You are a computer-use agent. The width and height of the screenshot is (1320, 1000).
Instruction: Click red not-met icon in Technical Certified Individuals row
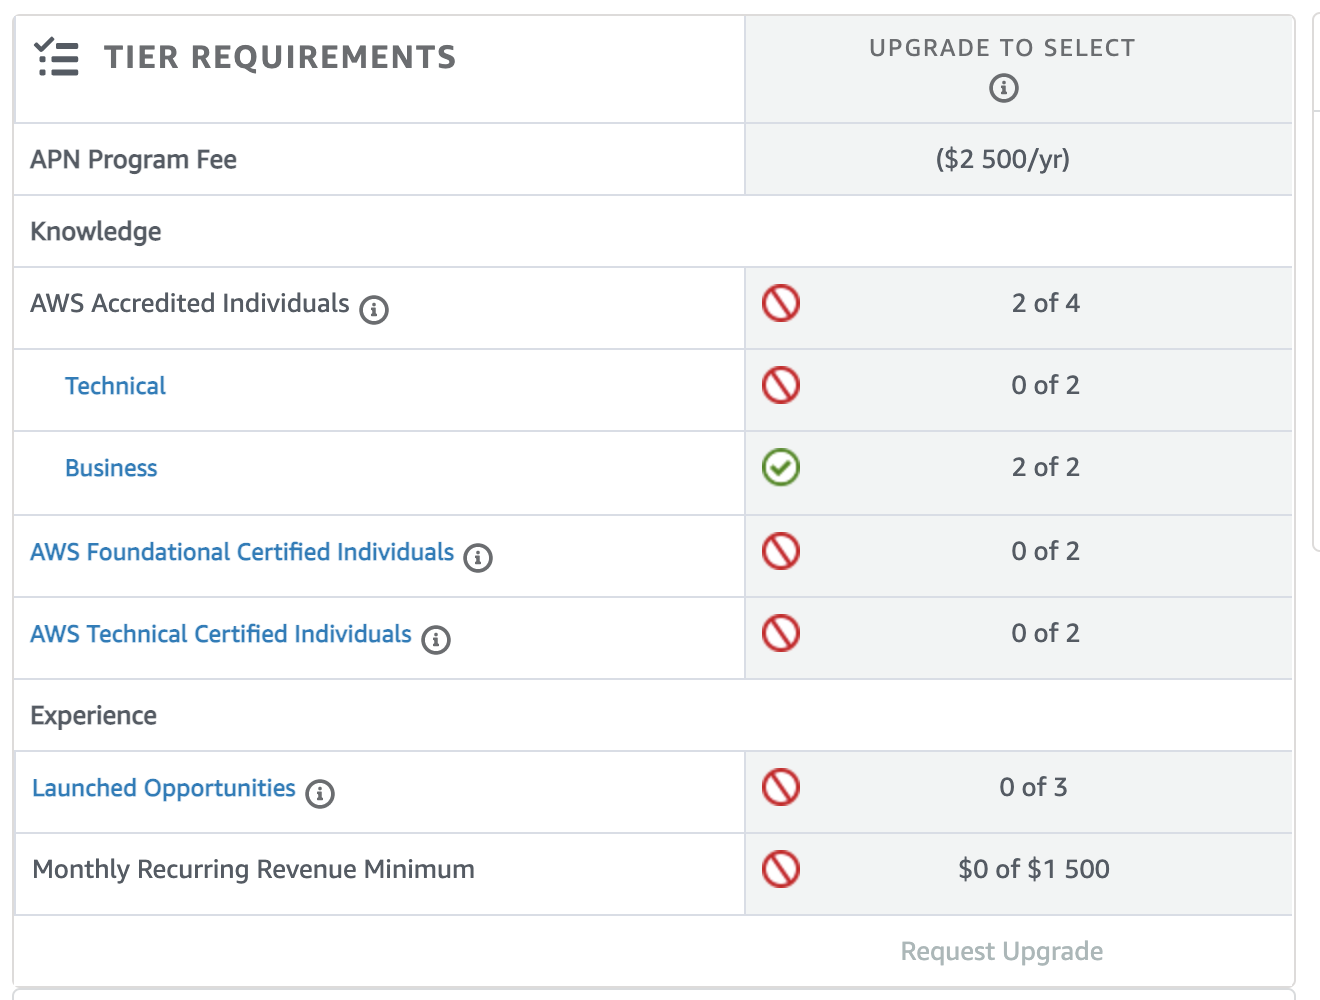click(x=781, y=633)
